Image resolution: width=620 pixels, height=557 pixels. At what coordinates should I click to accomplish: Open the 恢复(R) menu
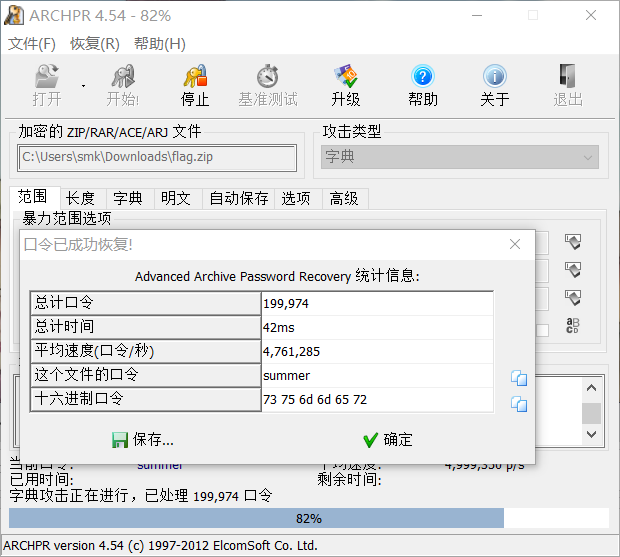pos(95,43)
